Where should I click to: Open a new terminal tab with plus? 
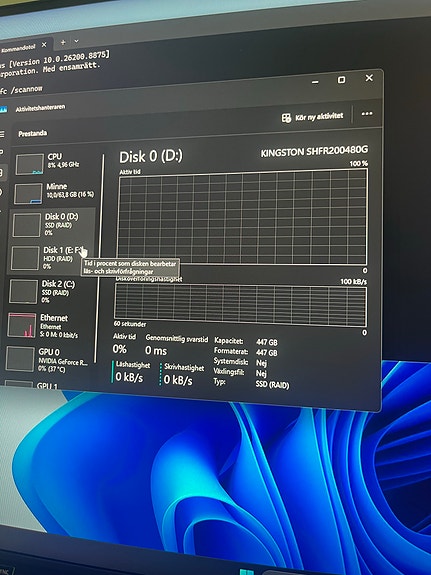[63, 43]
